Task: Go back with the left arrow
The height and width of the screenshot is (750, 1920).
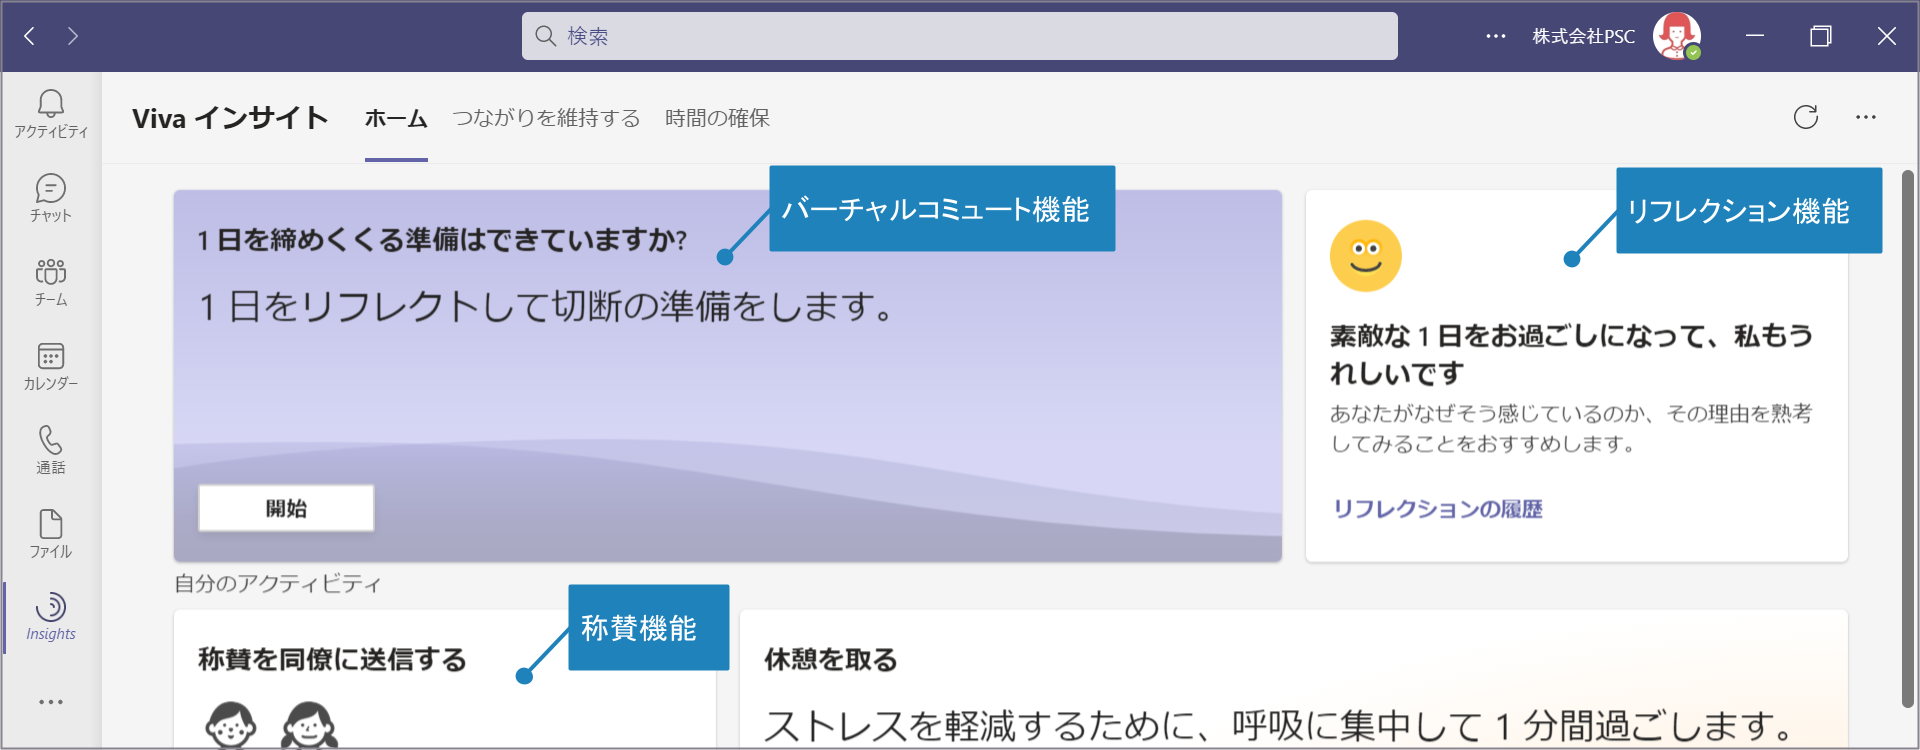Action: pos(30,36)
